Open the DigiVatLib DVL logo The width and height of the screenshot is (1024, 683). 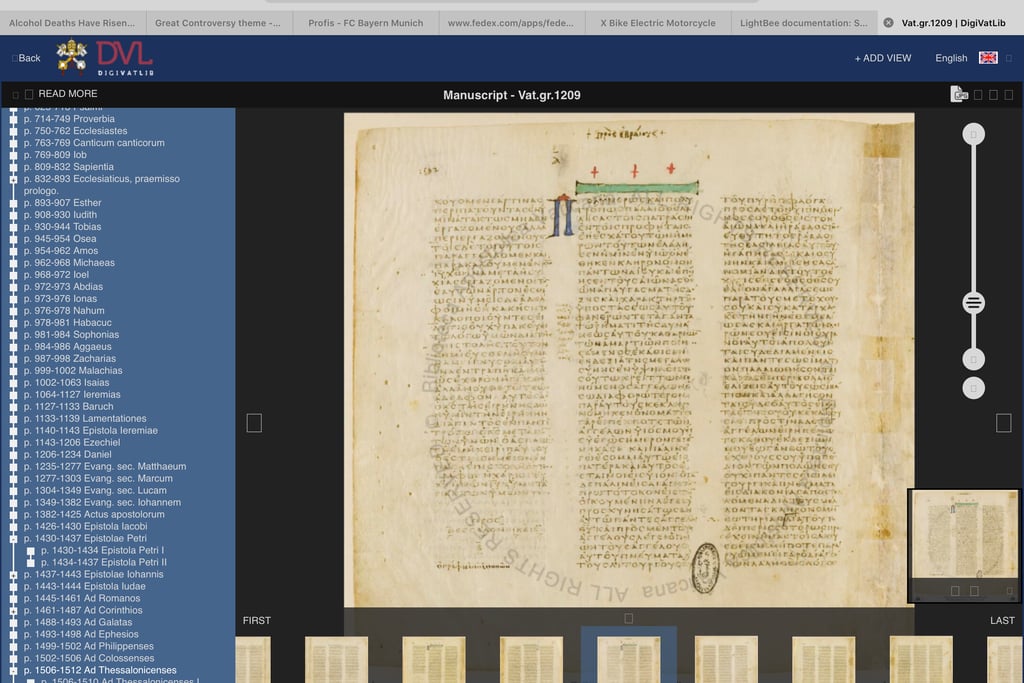[x=125, y=58]
